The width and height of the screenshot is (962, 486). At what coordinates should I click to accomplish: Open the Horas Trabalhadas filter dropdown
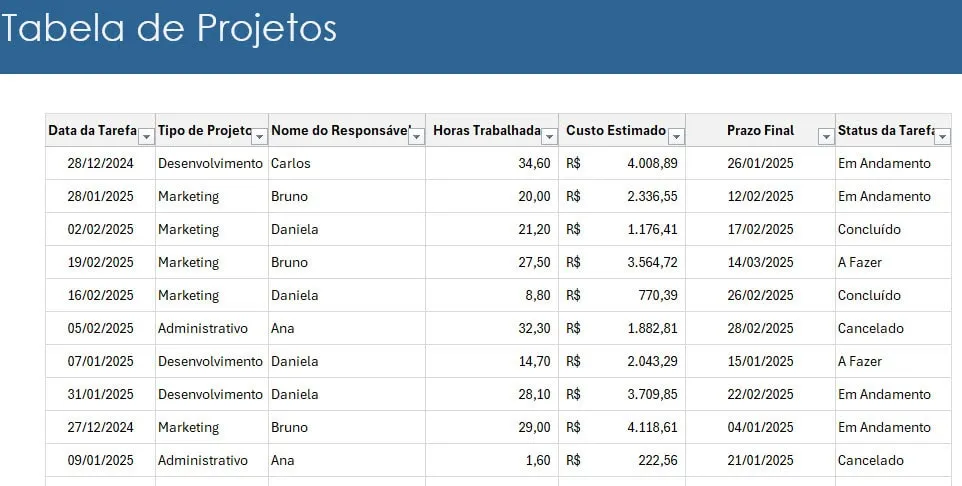[550, 137]
